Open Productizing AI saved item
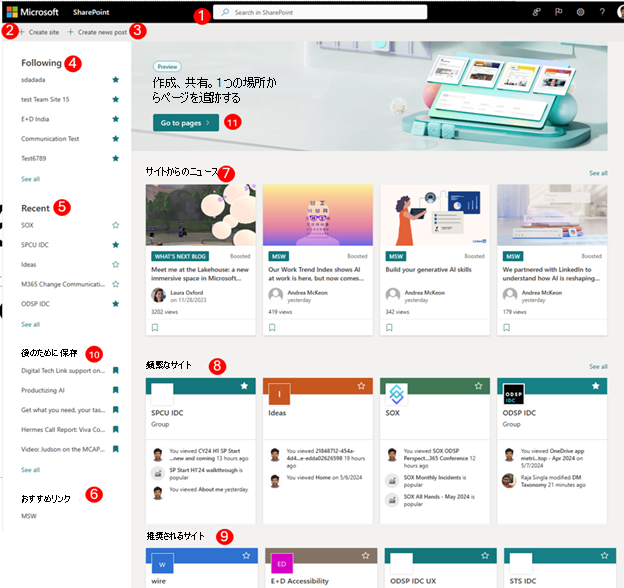The image size is (624, 588). tap(43, 390)
